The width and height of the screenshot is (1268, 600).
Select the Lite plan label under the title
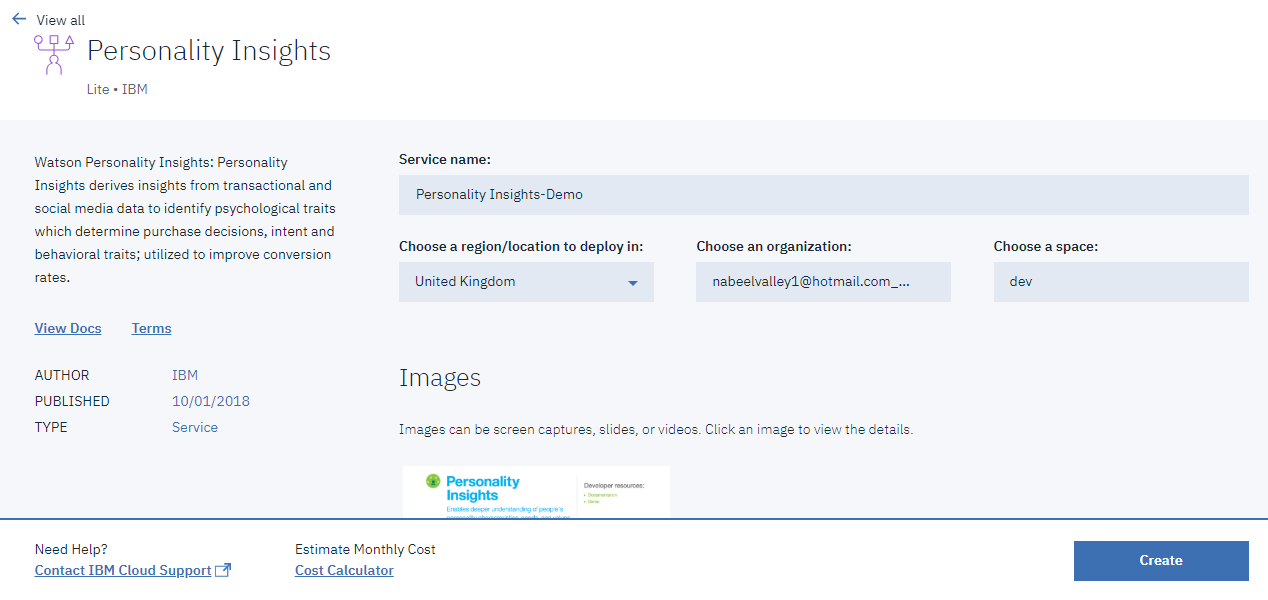pyautogui.click(x=97, y=89)
